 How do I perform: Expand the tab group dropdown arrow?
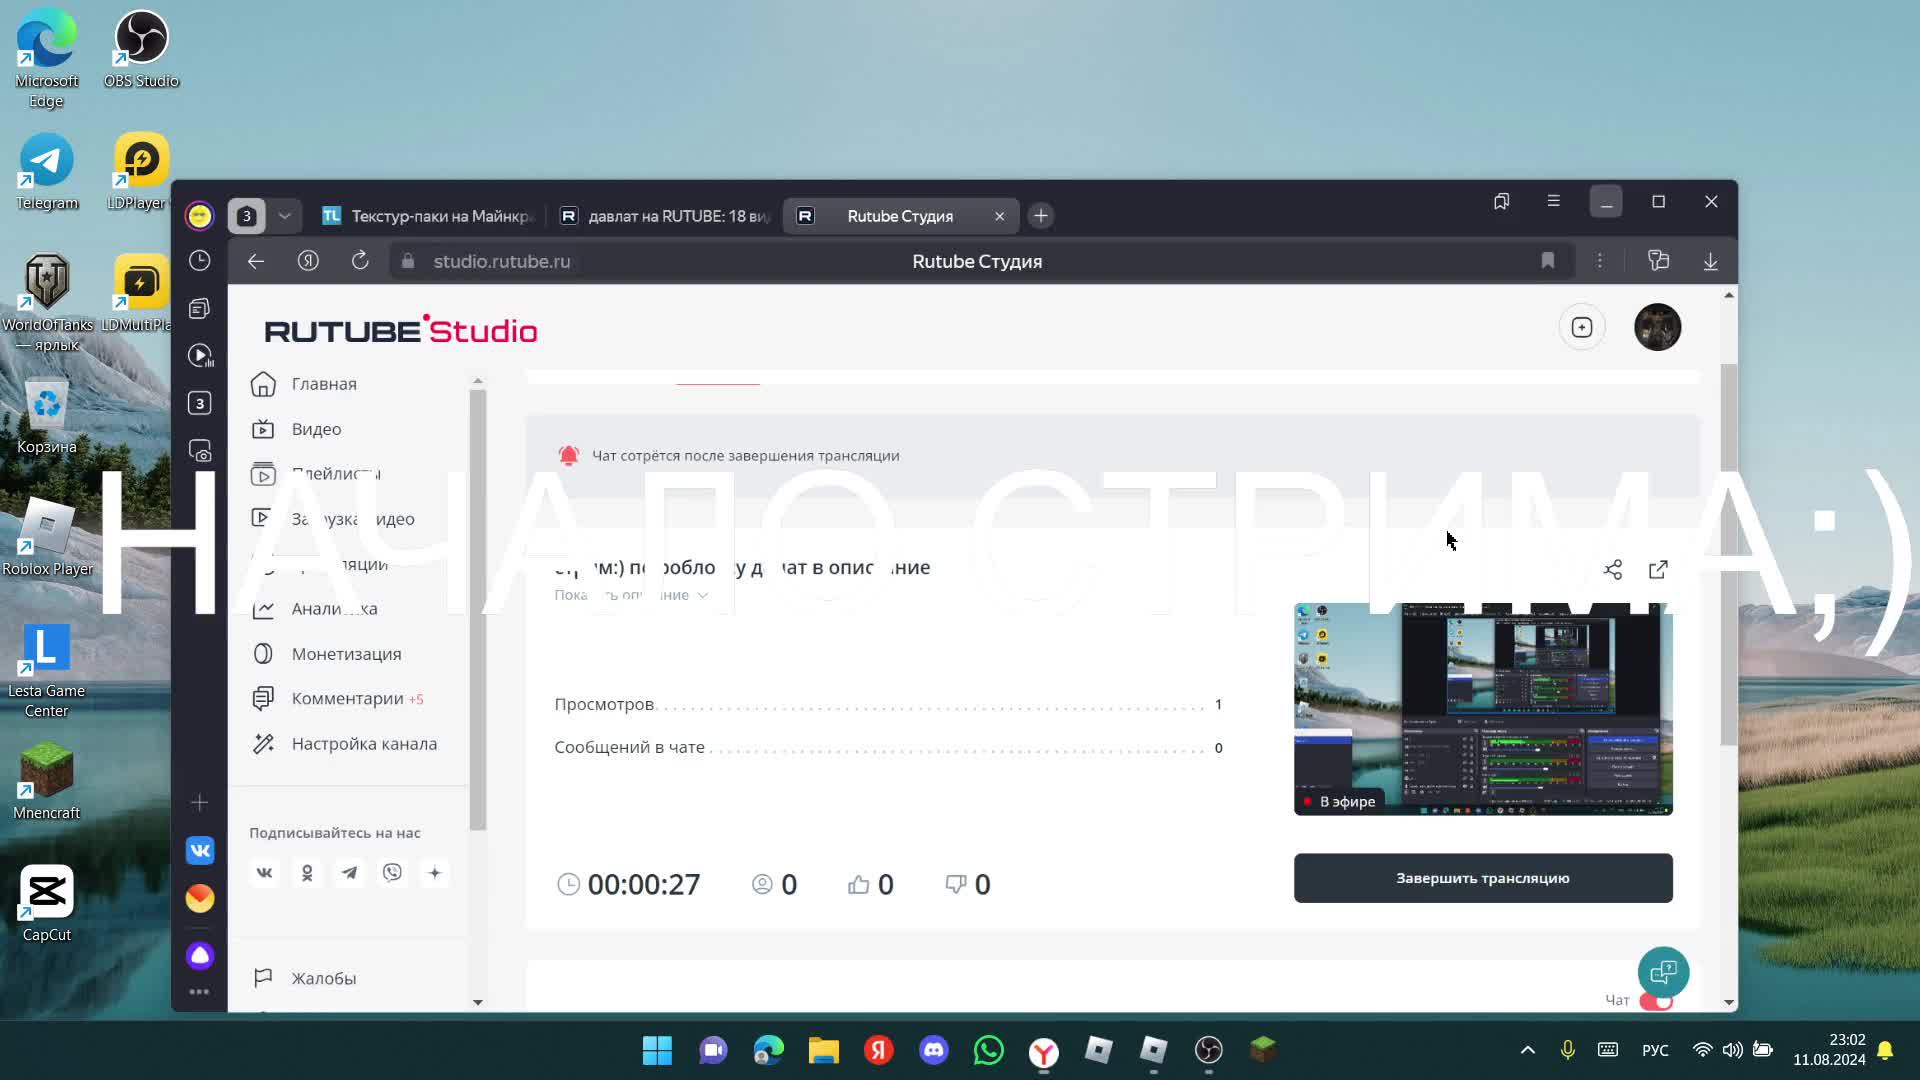pos(284,216)
